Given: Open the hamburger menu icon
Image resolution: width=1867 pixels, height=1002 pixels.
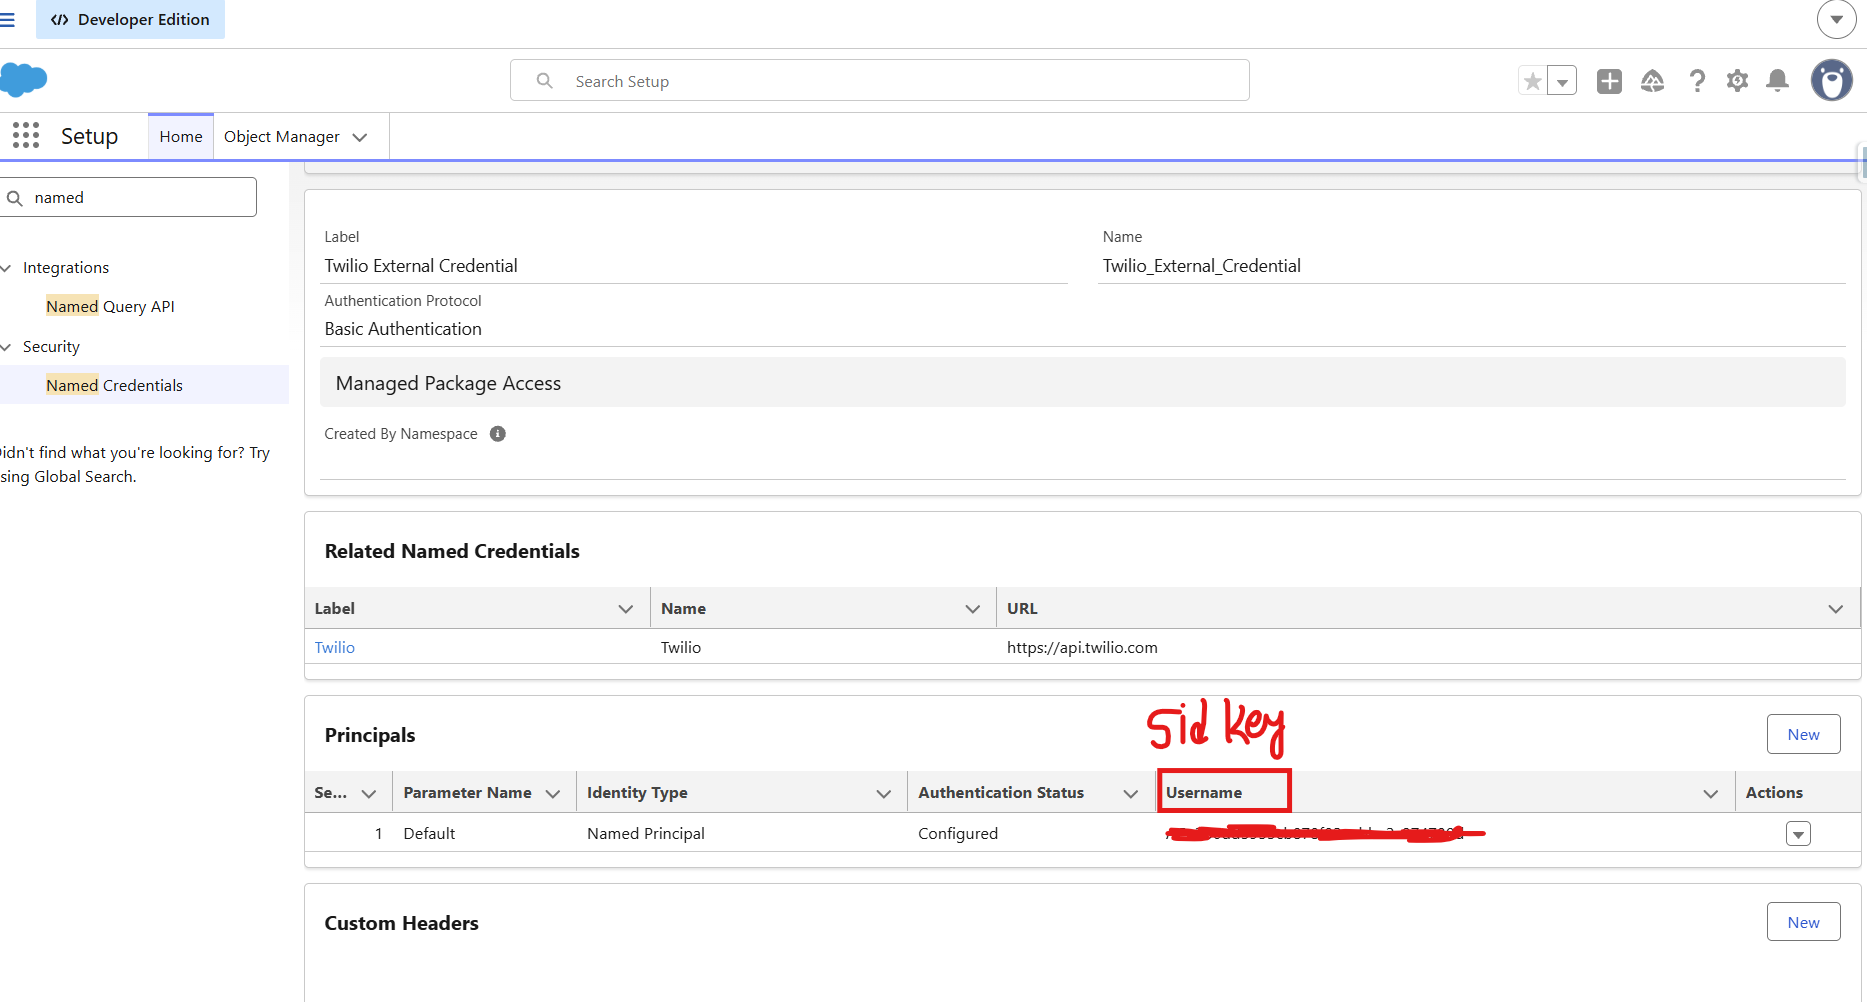Looking at the screenshot, I should pos(7,20).
